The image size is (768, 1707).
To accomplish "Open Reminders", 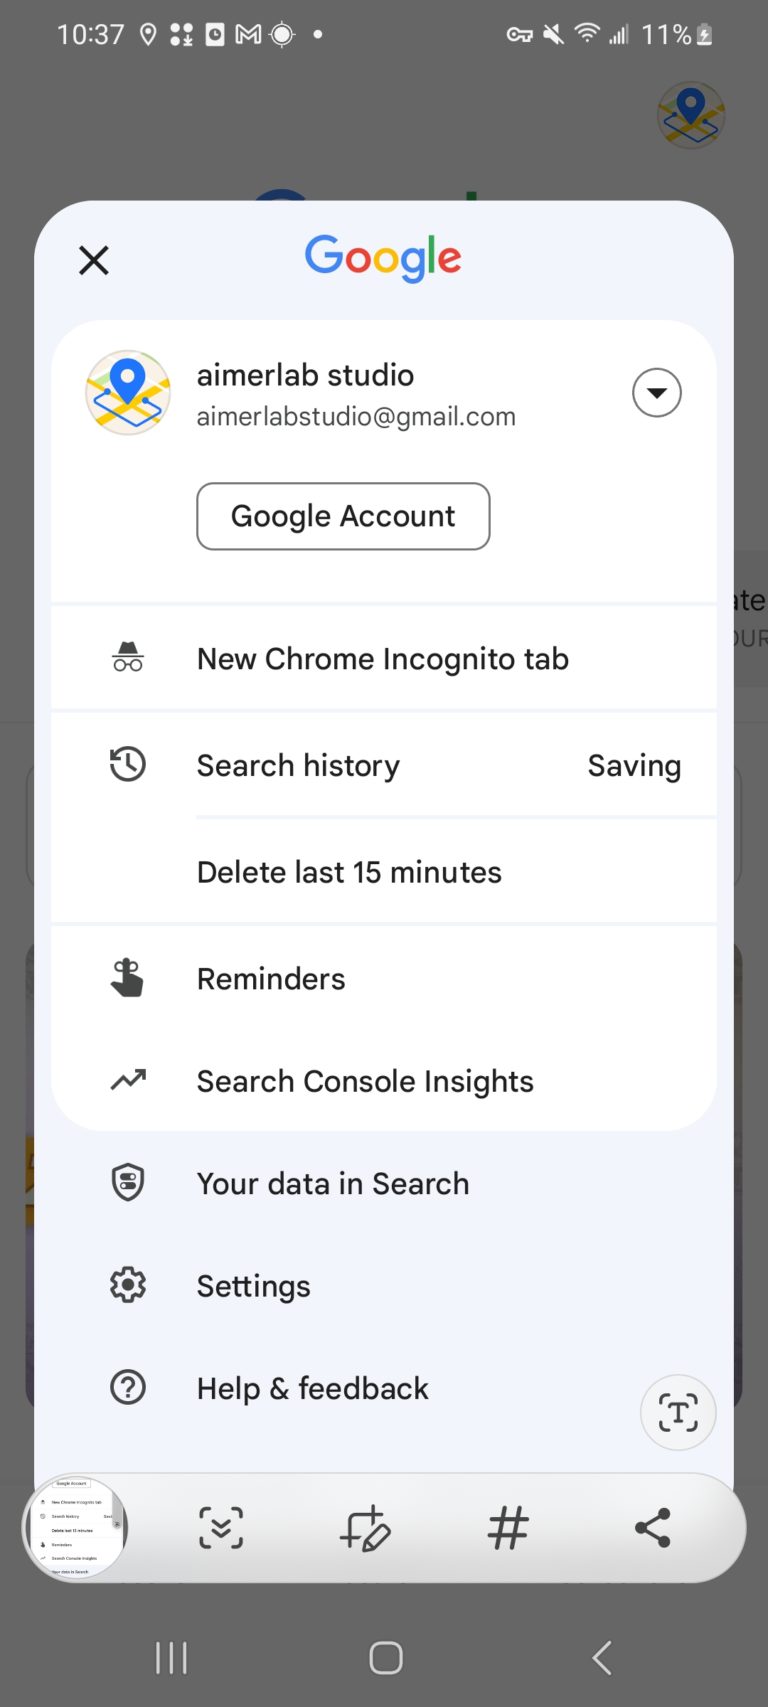I will (271, 979).
